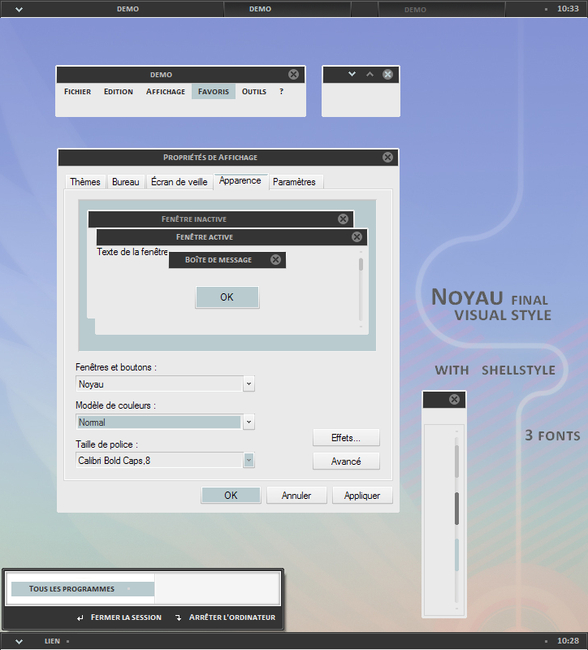
Task: Click the Avancé button
Action: [346, 461]
